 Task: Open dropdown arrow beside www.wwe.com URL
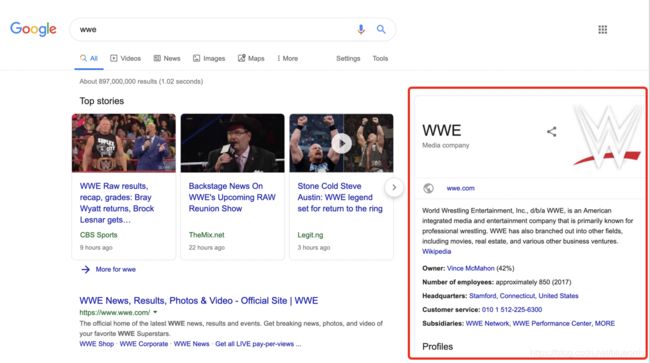coord(155,312)
